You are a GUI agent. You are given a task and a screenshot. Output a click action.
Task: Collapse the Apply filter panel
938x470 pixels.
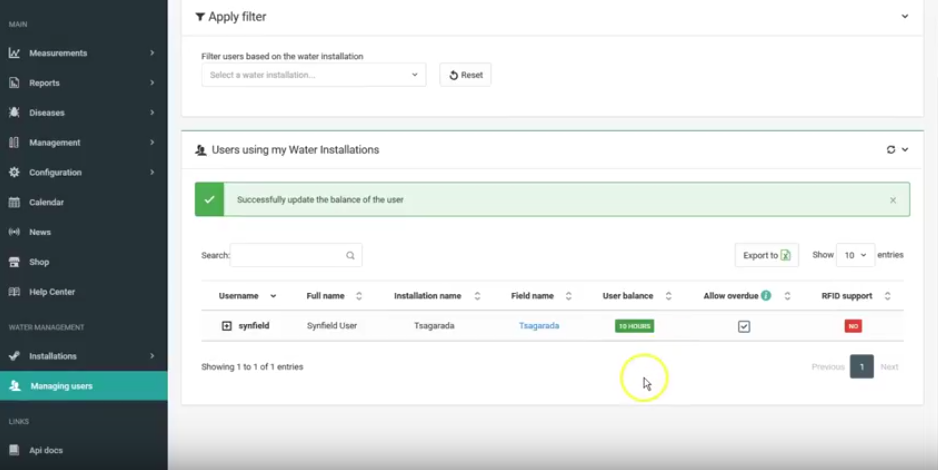click(x=905, y=17)
